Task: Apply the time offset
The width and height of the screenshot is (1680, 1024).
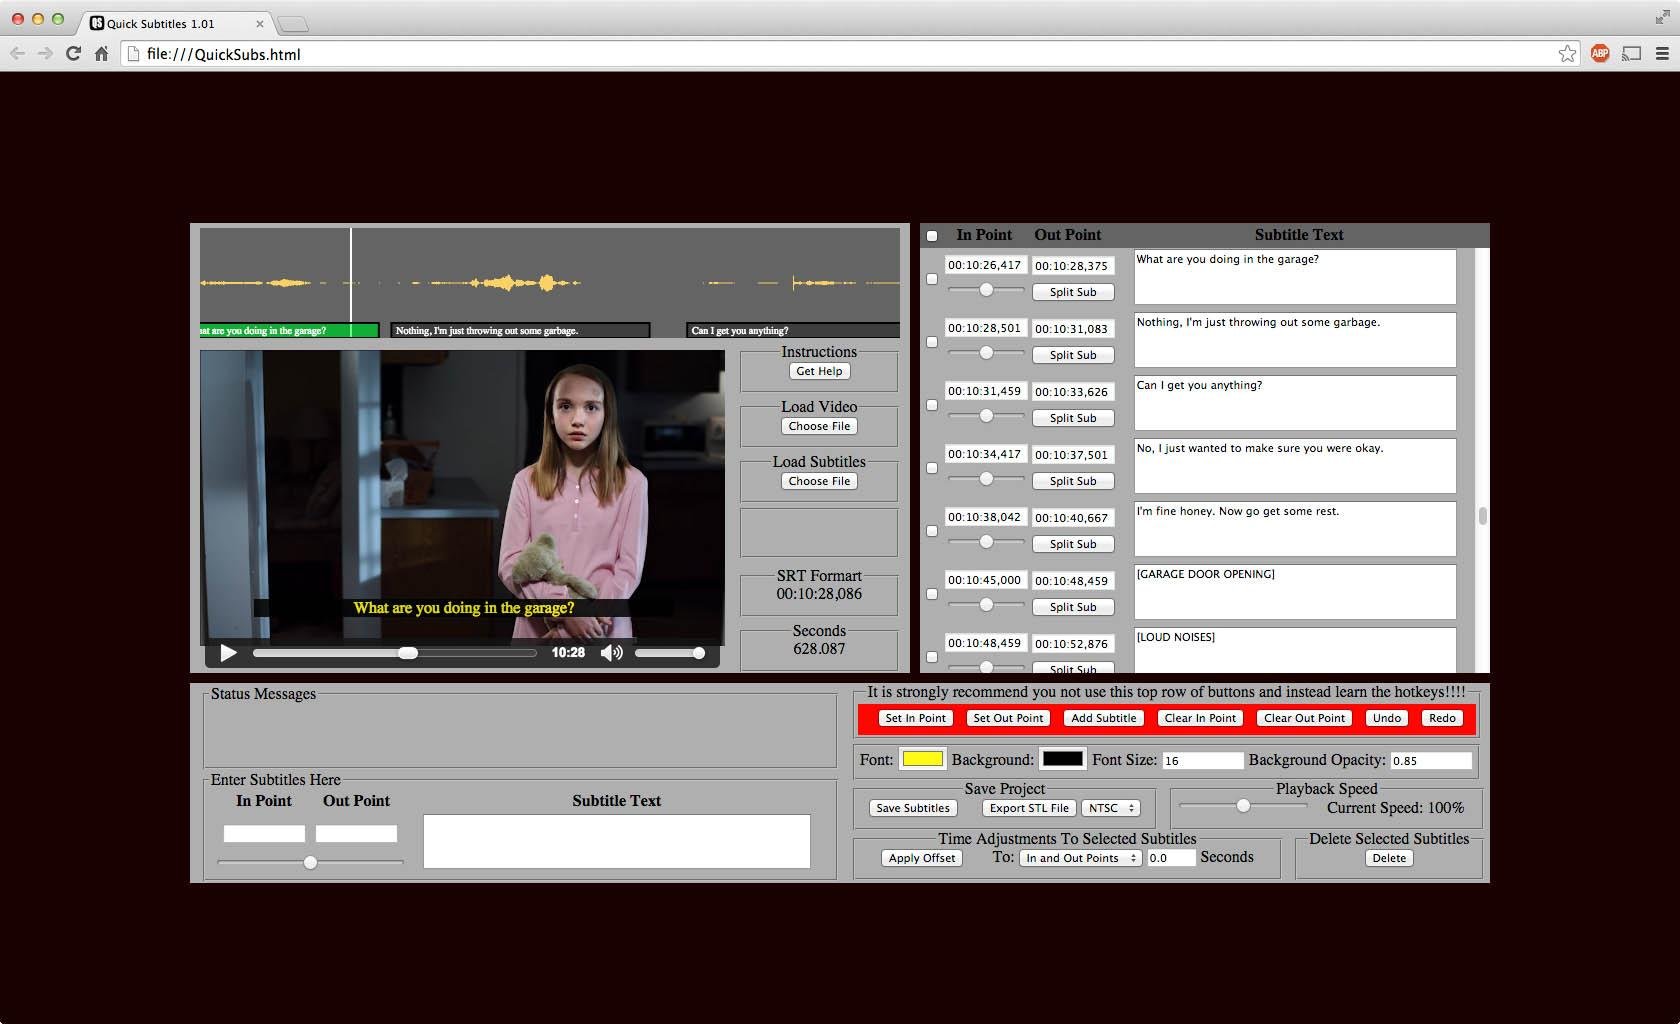Action: [x=920, y=857]
